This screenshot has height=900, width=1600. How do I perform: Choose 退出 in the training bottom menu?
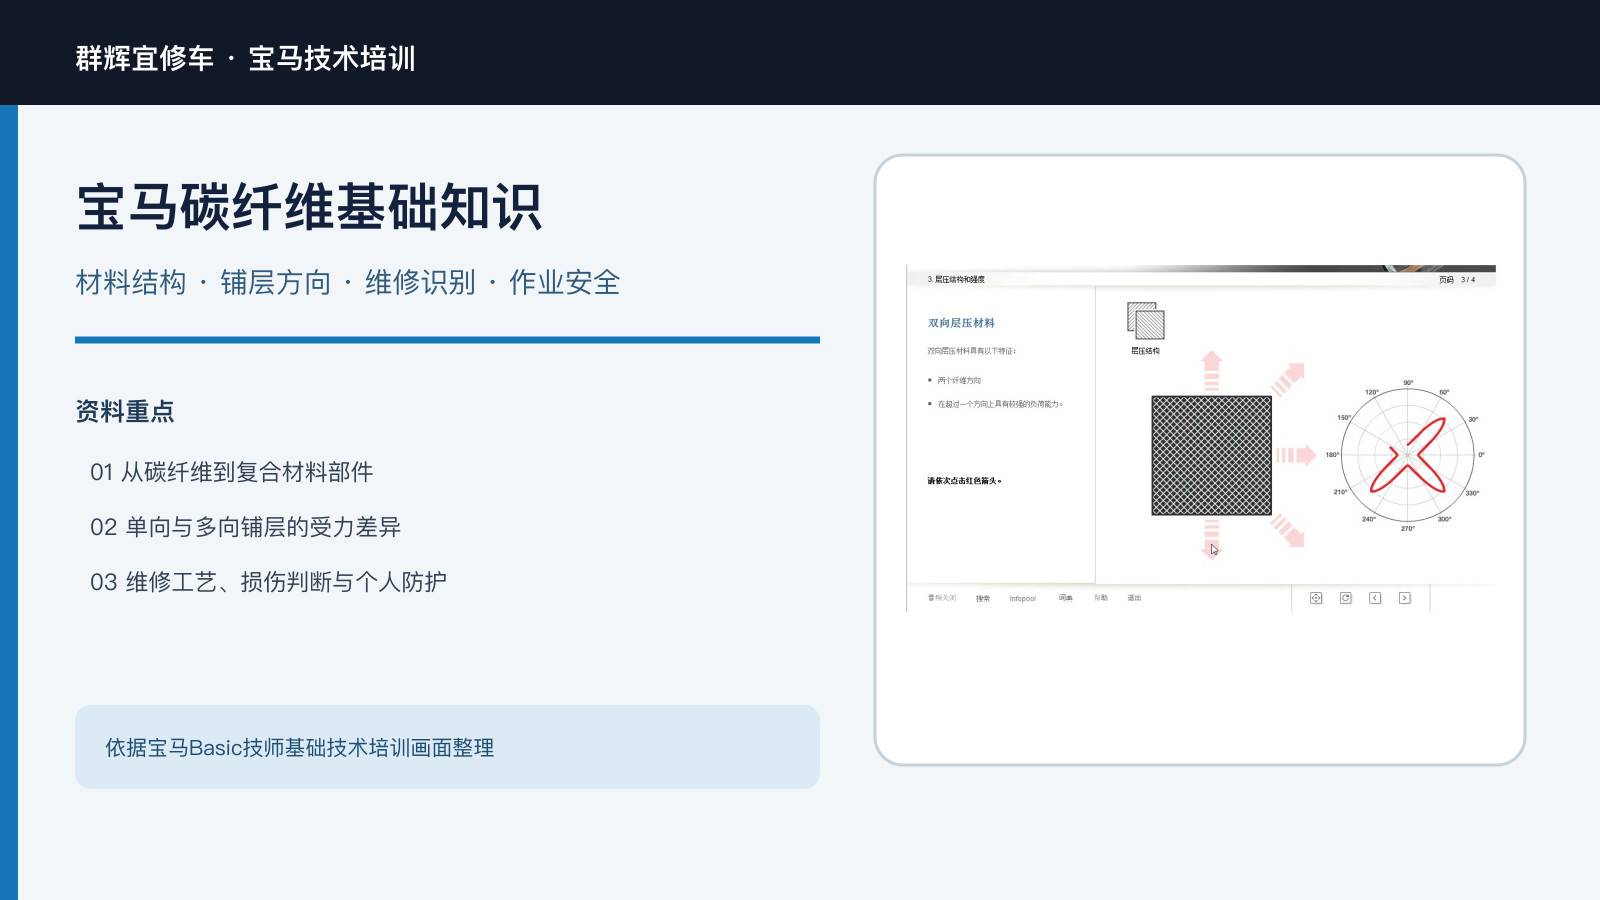(1134, 598)
